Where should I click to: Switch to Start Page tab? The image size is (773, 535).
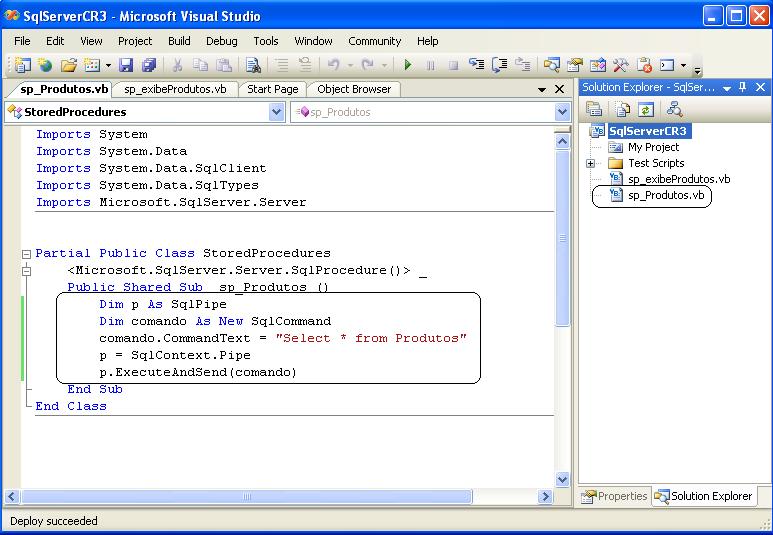point(273,89)
